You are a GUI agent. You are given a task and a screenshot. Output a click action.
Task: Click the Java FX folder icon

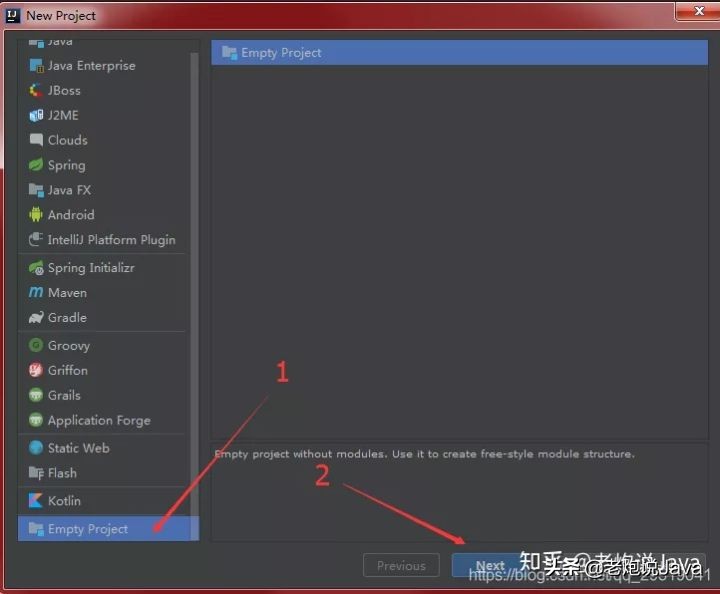point(36,190)
